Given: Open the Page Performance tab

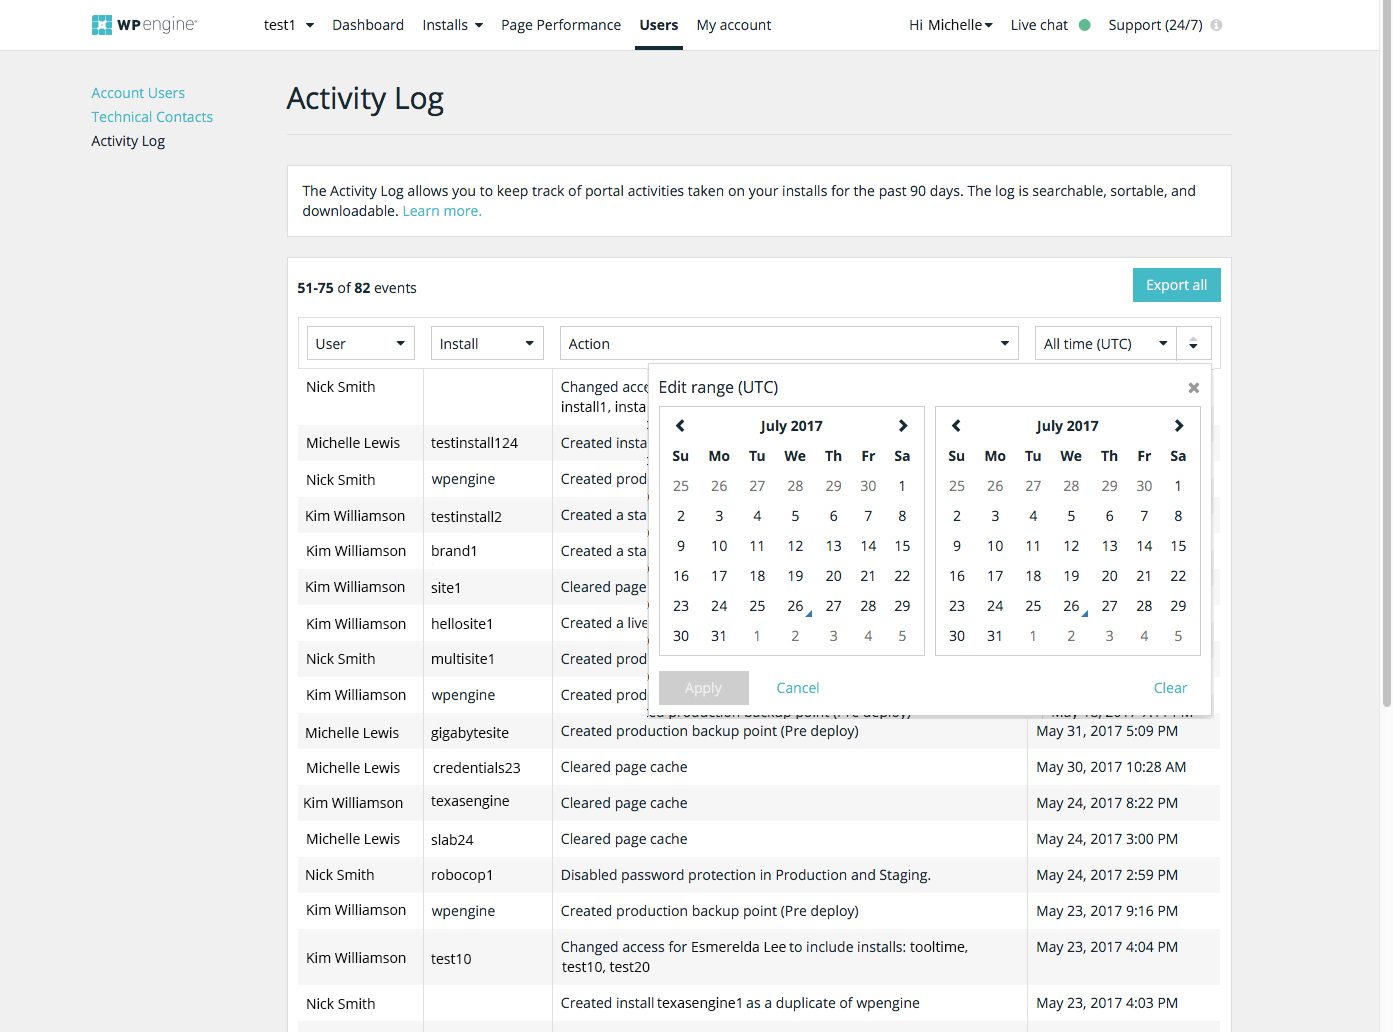Looking at the screenshot, I should (561, 25).
